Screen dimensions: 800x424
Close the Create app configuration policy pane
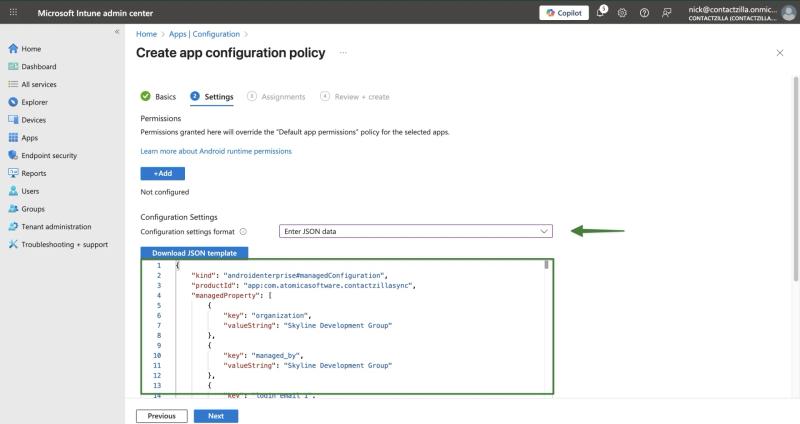point(780,53)
